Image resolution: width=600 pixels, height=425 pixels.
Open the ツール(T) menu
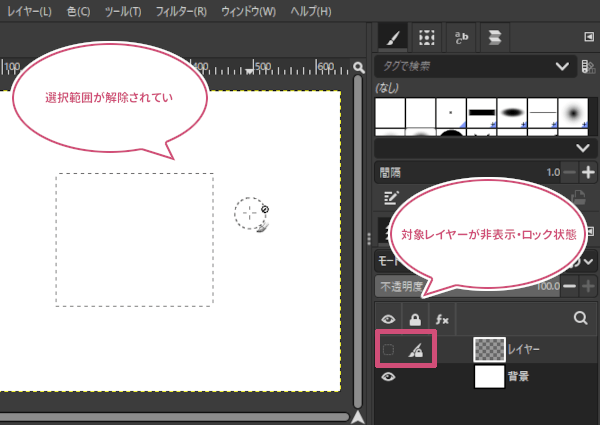coord(123,11)
